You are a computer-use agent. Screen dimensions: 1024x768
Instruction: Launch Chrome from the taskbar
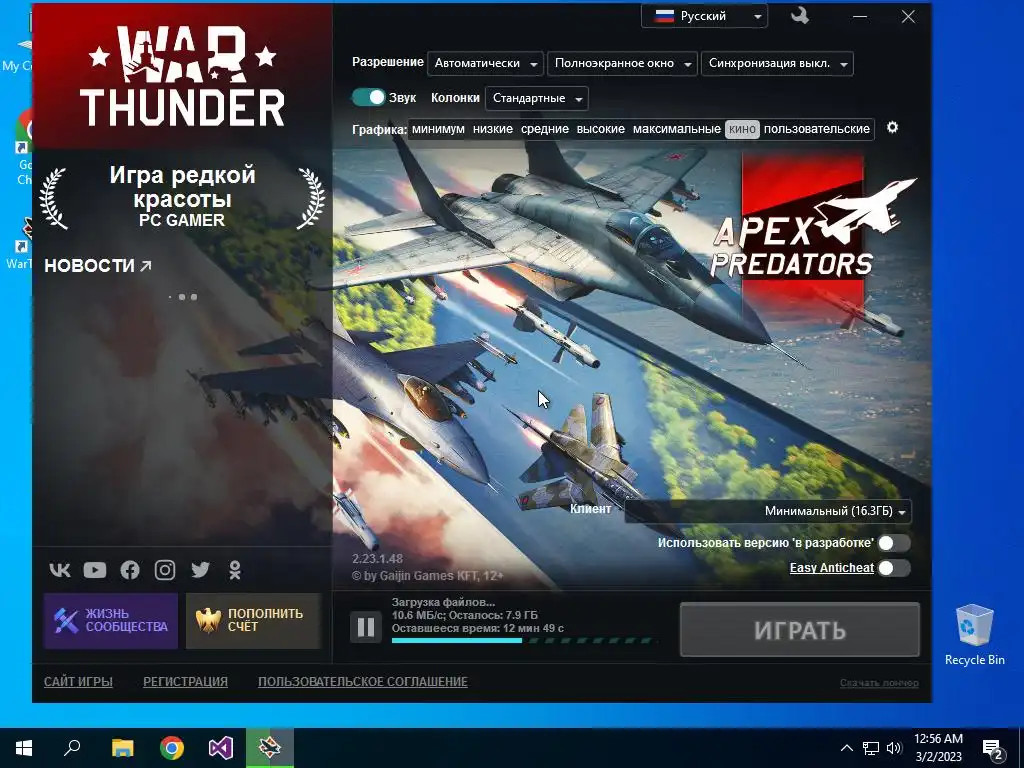click(x=172, y=748)
